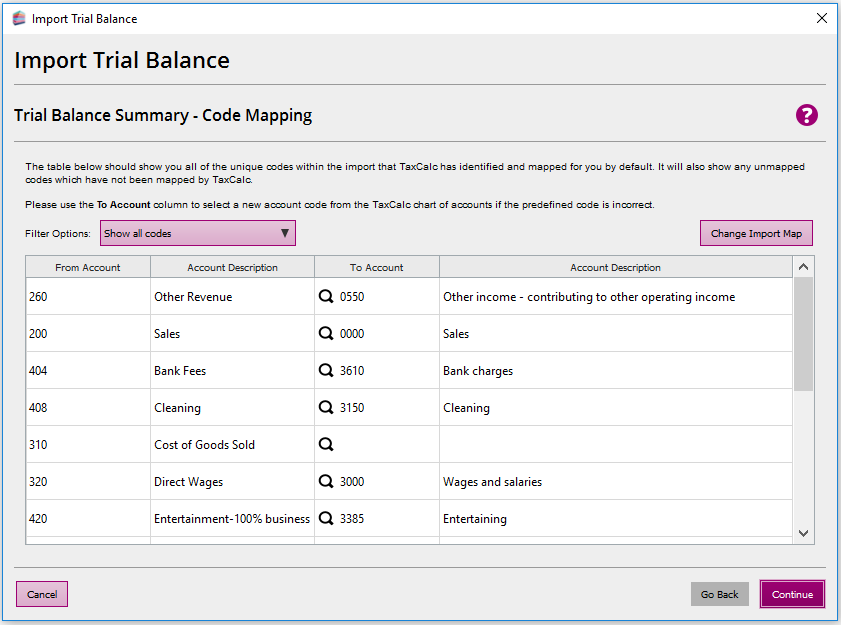Click the Bank Fees description cell

pos(232,370)
